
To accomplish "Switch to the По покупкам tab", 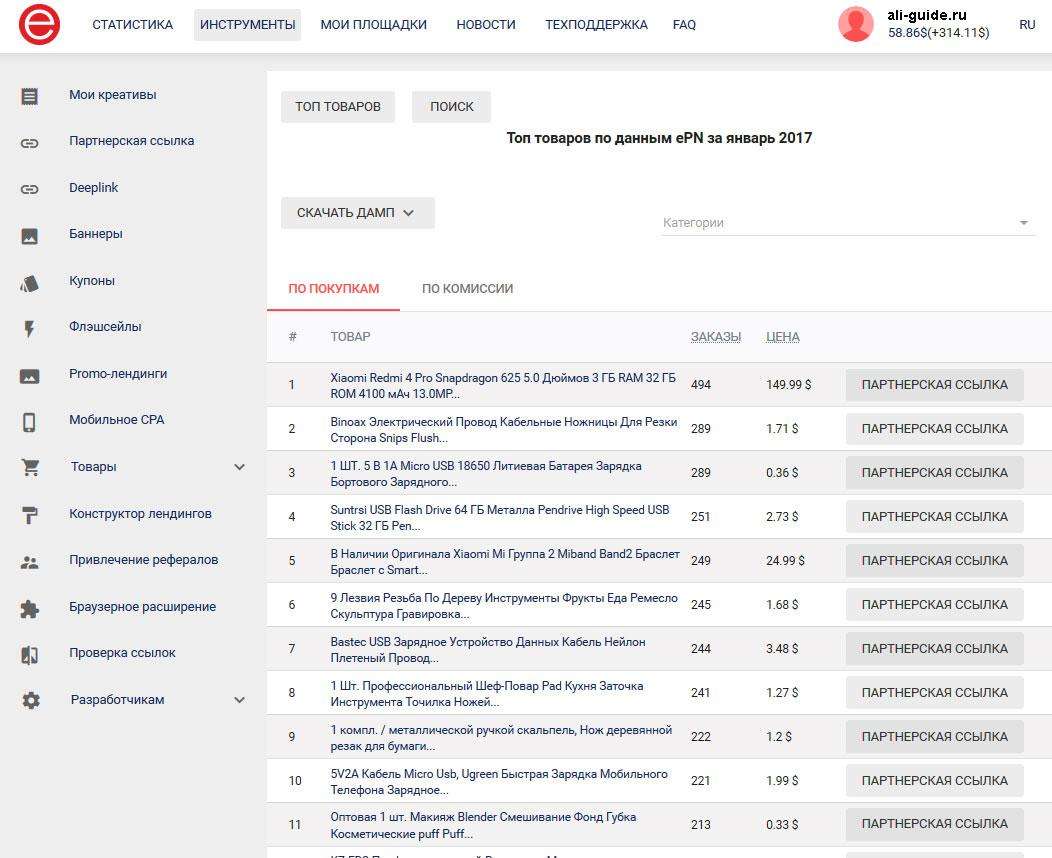I will pyautogui.click(x=333, y=289).
